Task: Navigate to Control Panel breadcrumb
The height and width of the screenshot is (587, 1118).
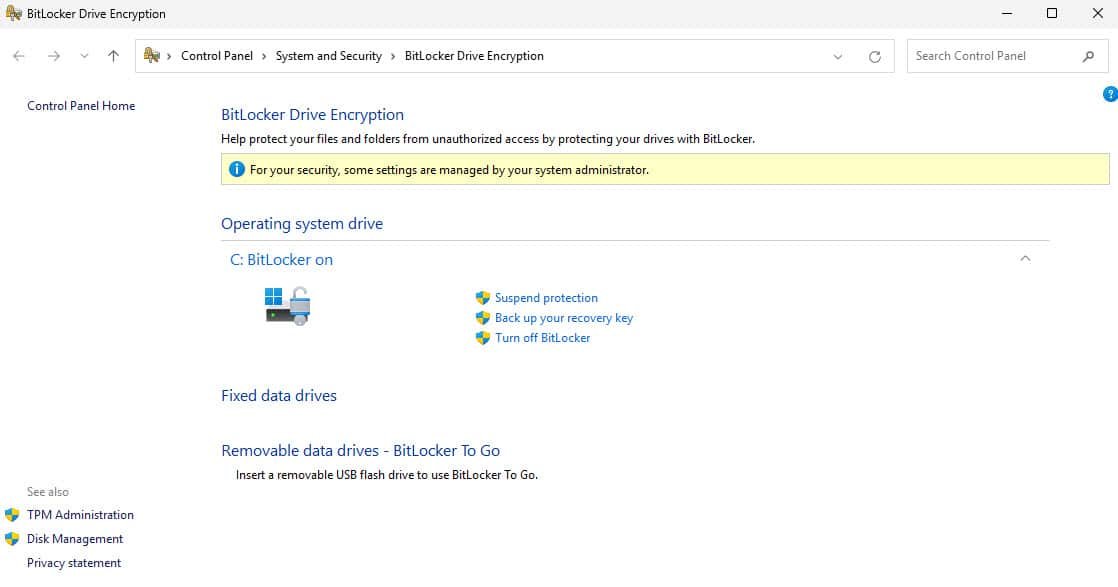Action: pos(217,56)
